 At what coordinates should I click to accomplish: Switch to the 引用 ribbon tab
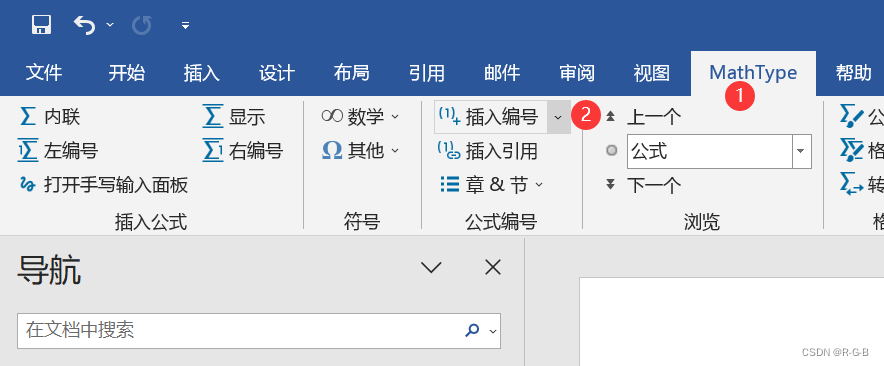(427, 73)
